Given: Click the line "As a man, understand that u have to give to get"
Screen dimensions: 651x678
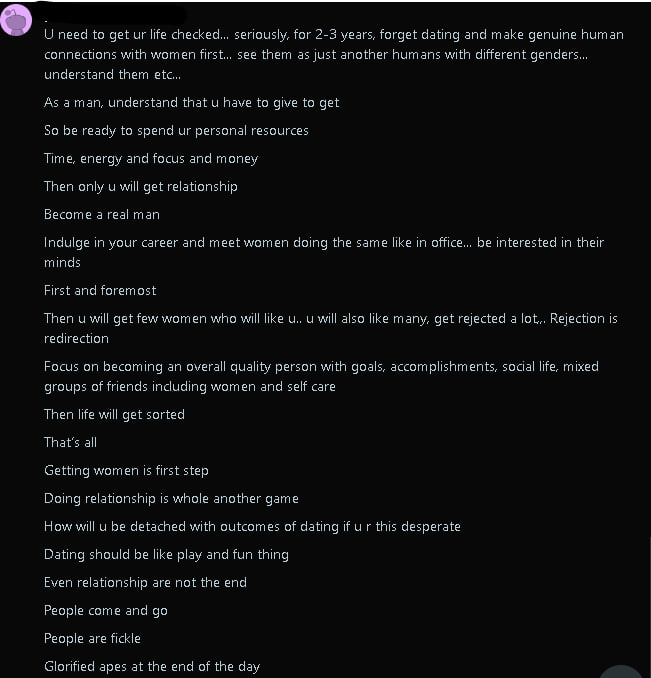Looking at the screenshot, I should pyautogui.click(x=192, y=102).
